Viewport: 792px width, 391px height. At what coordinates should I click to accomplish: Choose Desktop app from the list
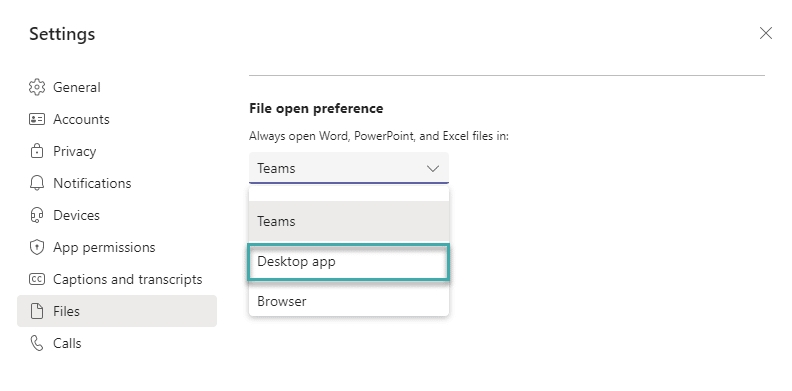(x=349, y=262)
